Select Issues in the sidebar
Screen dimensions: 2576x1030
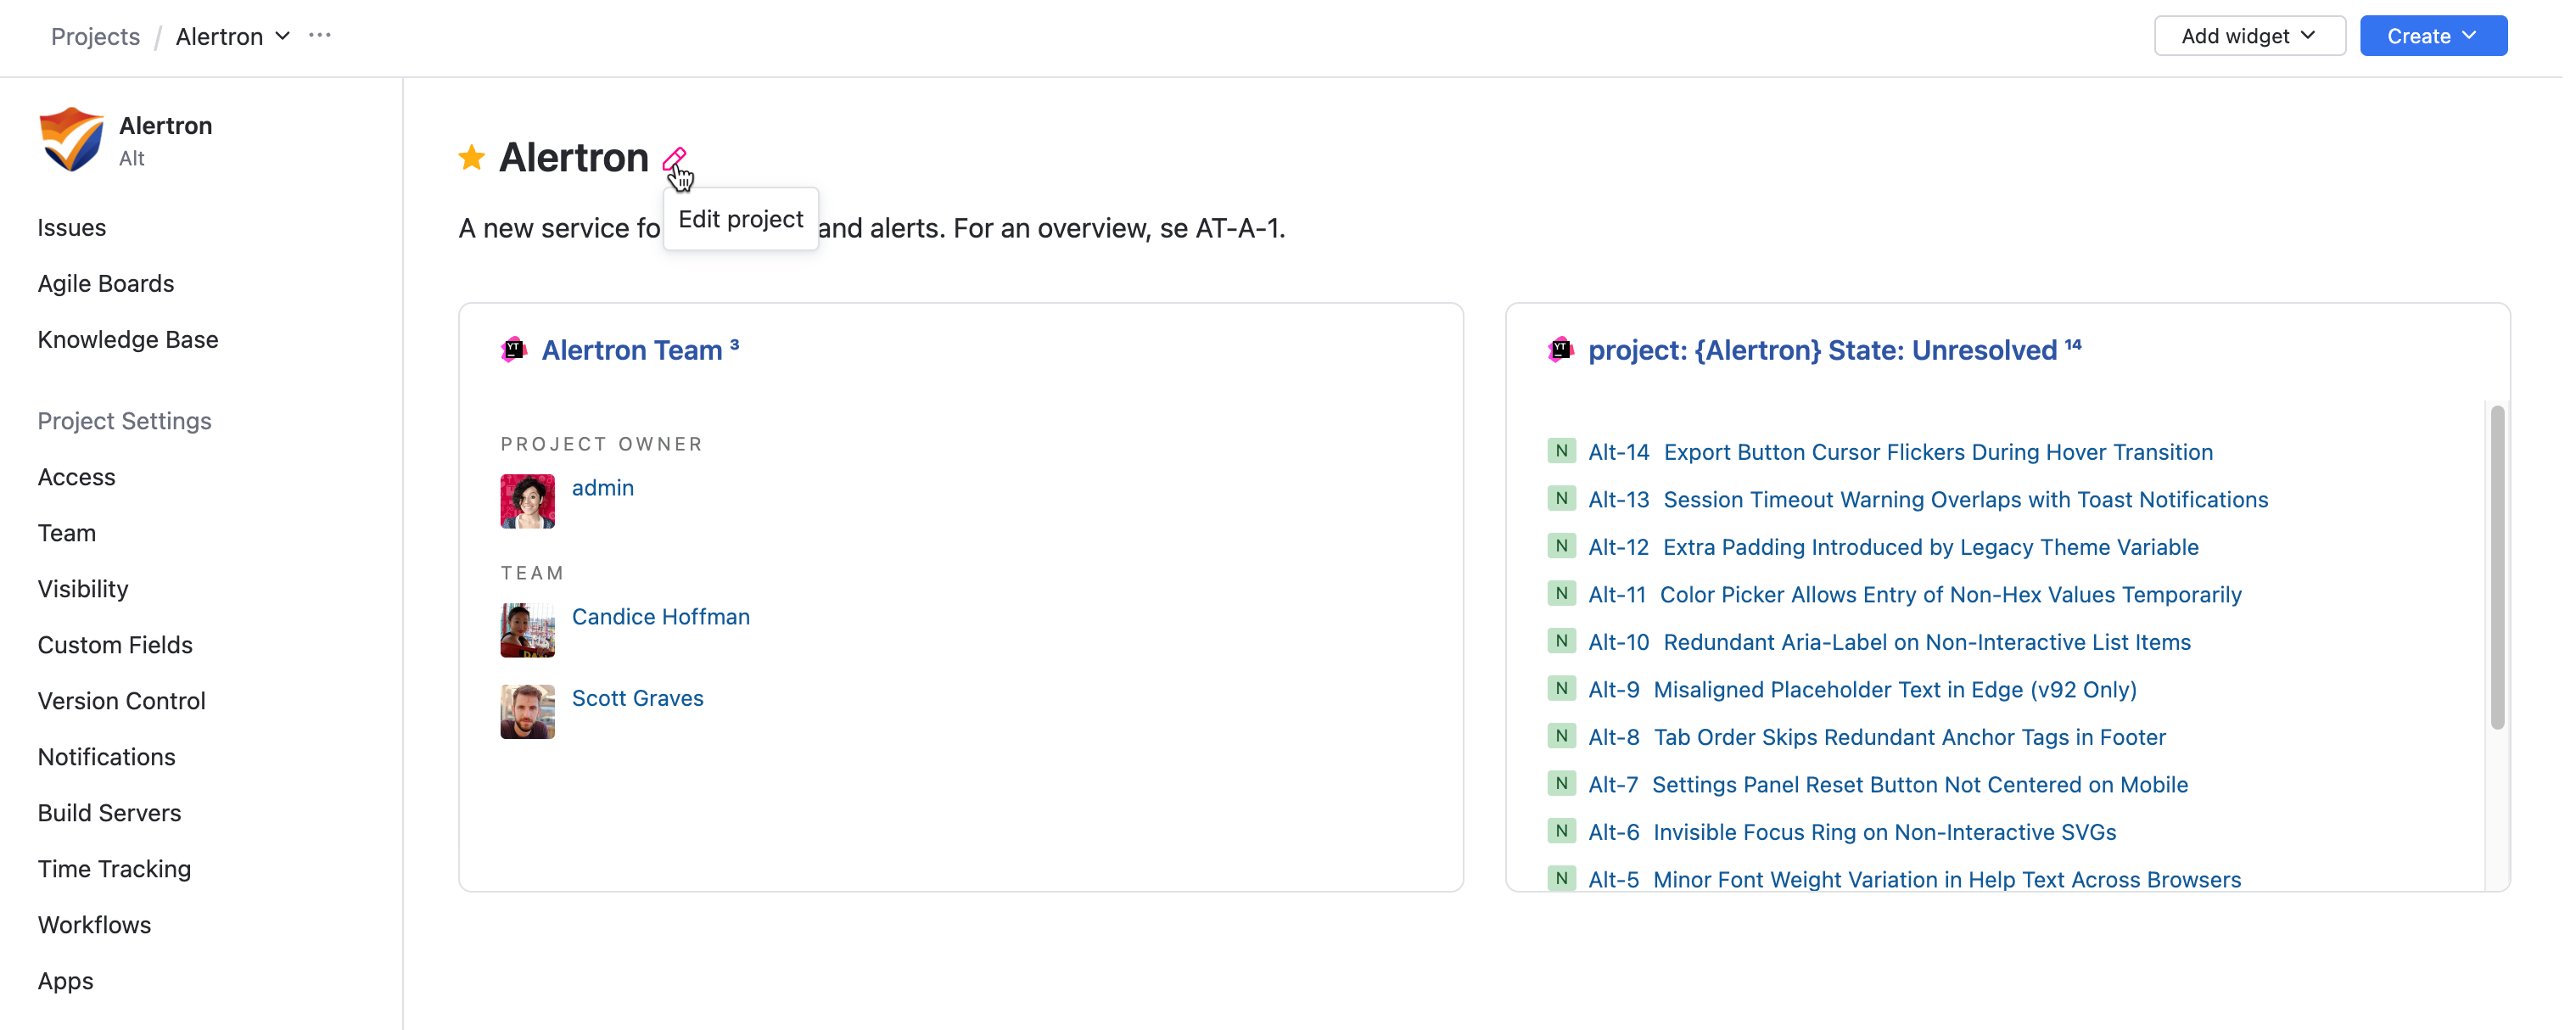point(71,227)
